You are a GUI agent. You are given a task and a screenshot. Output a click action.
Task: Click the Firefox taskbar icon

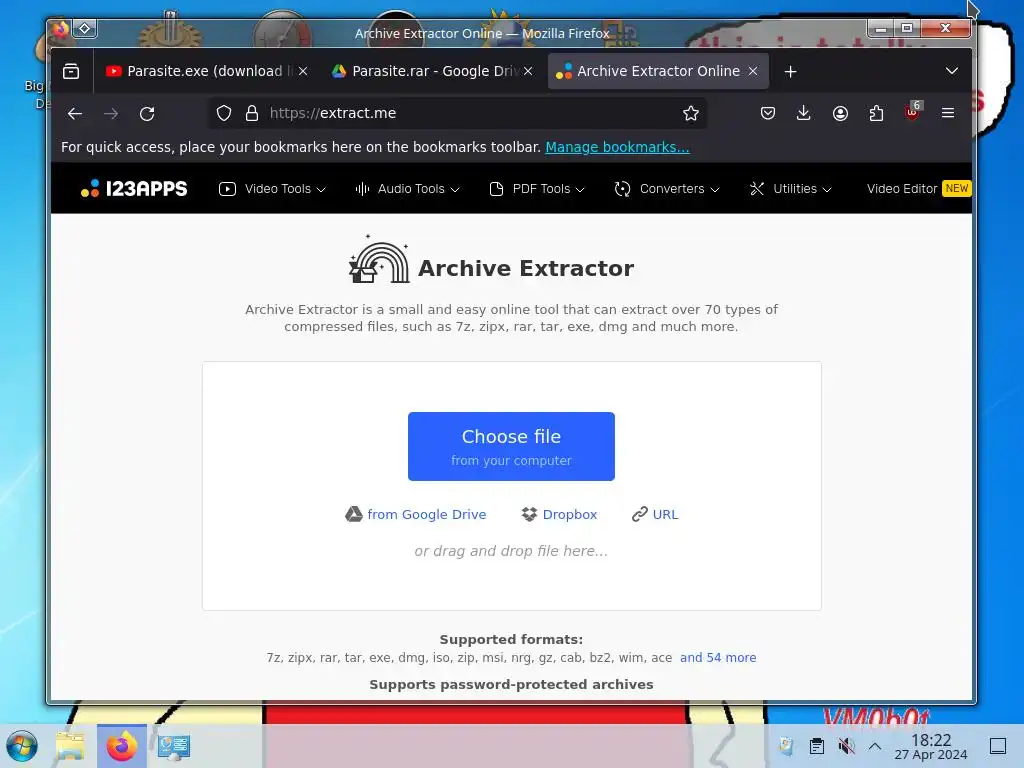[x=122, y=746]
